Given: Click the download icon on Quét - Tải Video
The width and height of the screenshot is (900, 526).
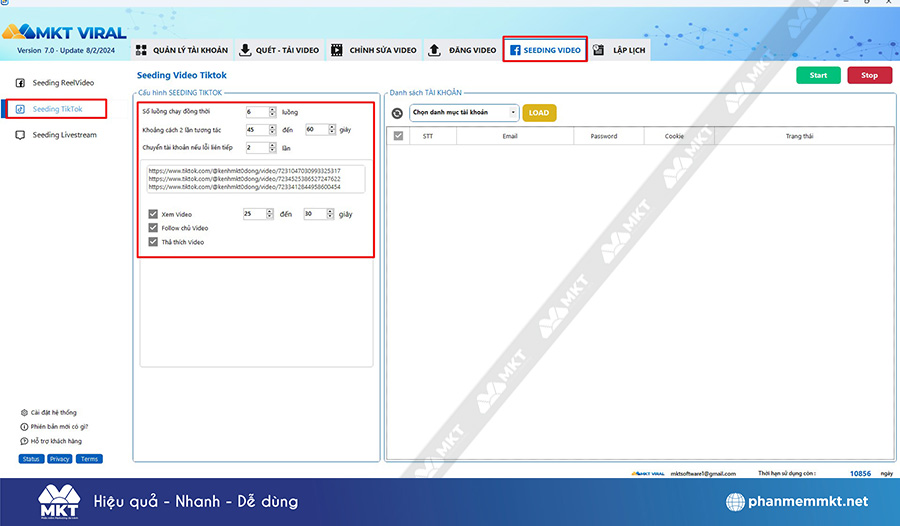Looking at the screenshot, I should click(x=245, y=50).
